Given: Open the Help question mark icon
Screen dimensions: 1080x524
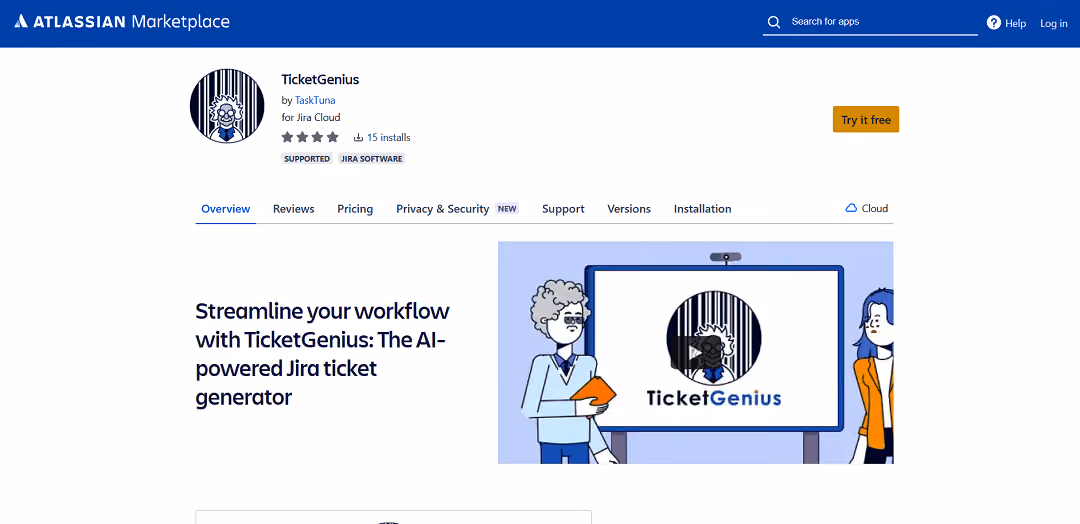Looking at the screenshot, I should click(x=993, y=23).
